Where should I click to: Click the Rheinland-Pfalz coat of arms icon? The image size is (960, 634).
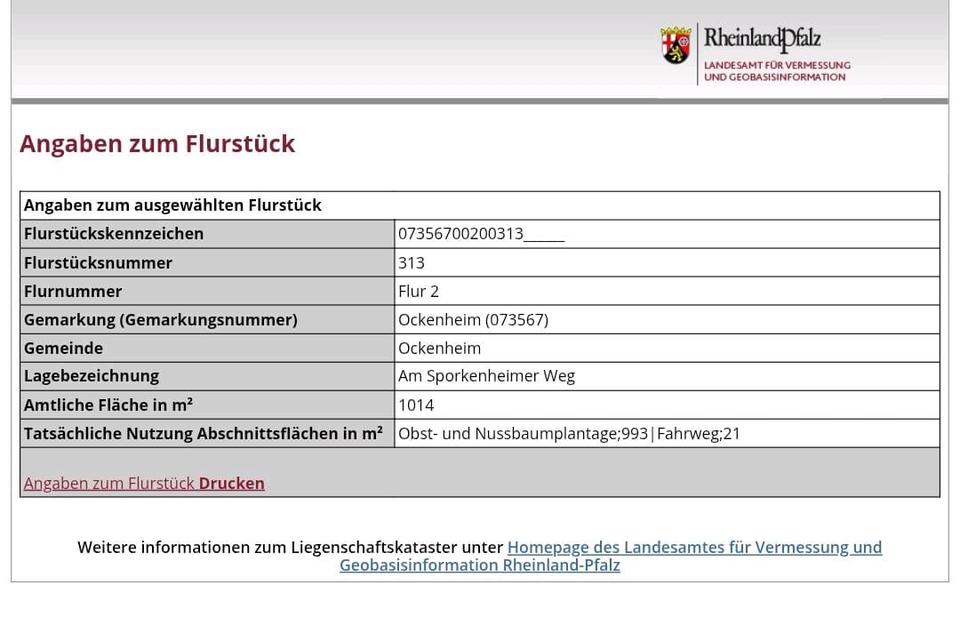coord(676,46)
